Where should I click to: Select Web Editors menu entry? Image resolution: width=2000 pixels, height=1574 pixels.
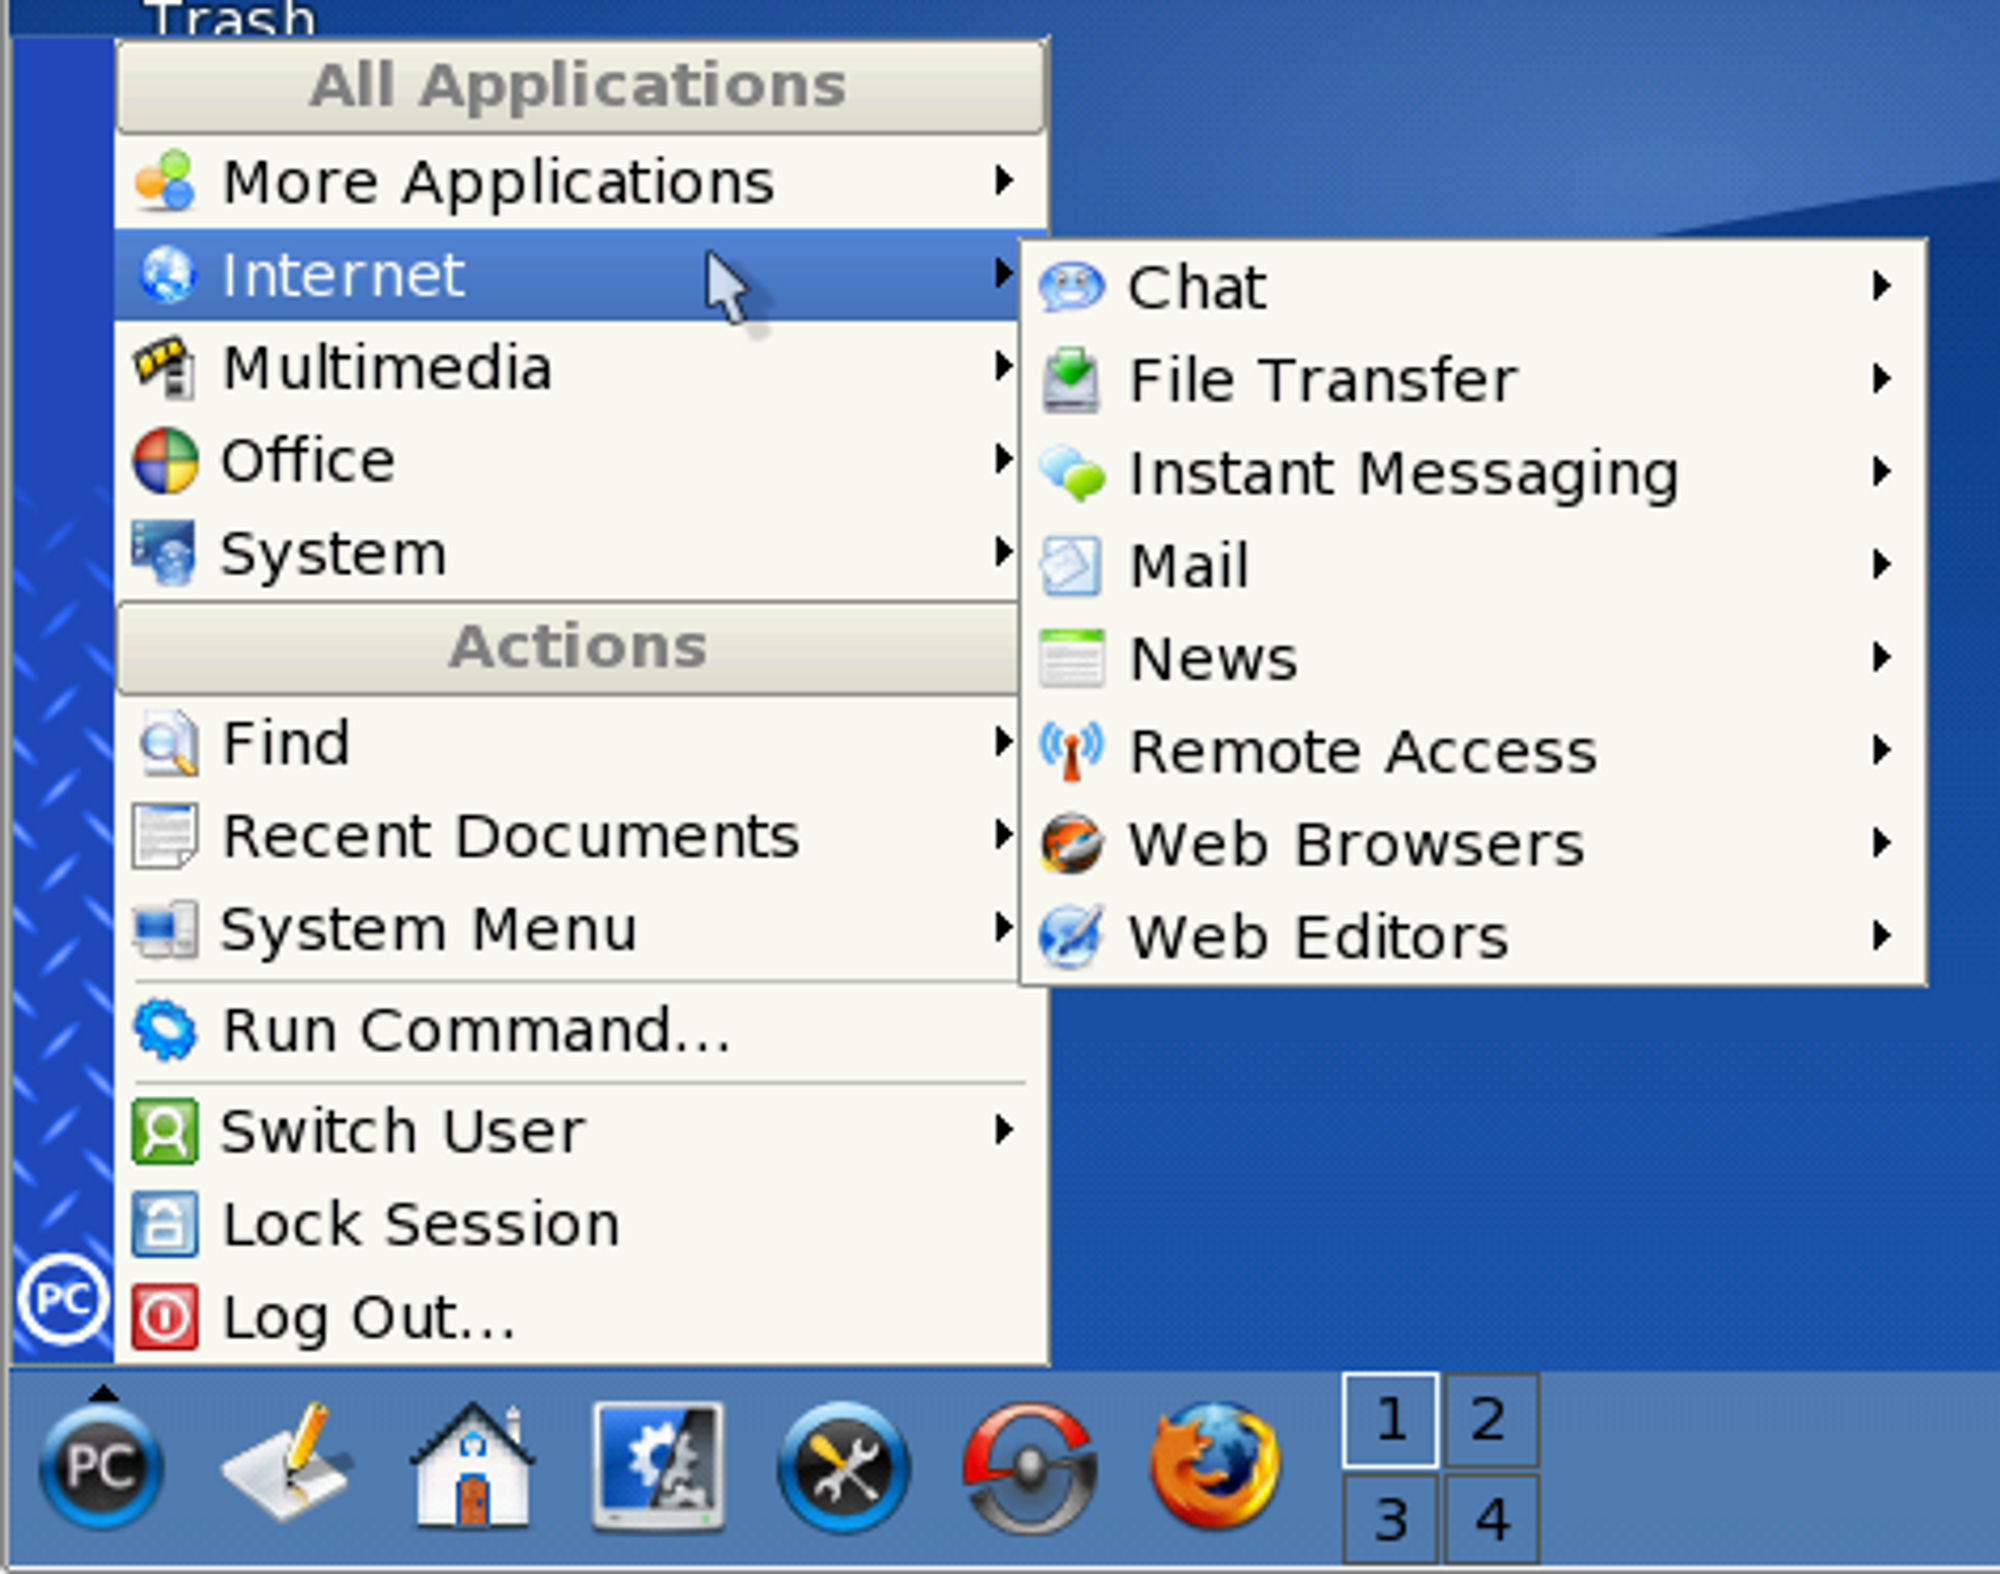[x=1473, y=937]
